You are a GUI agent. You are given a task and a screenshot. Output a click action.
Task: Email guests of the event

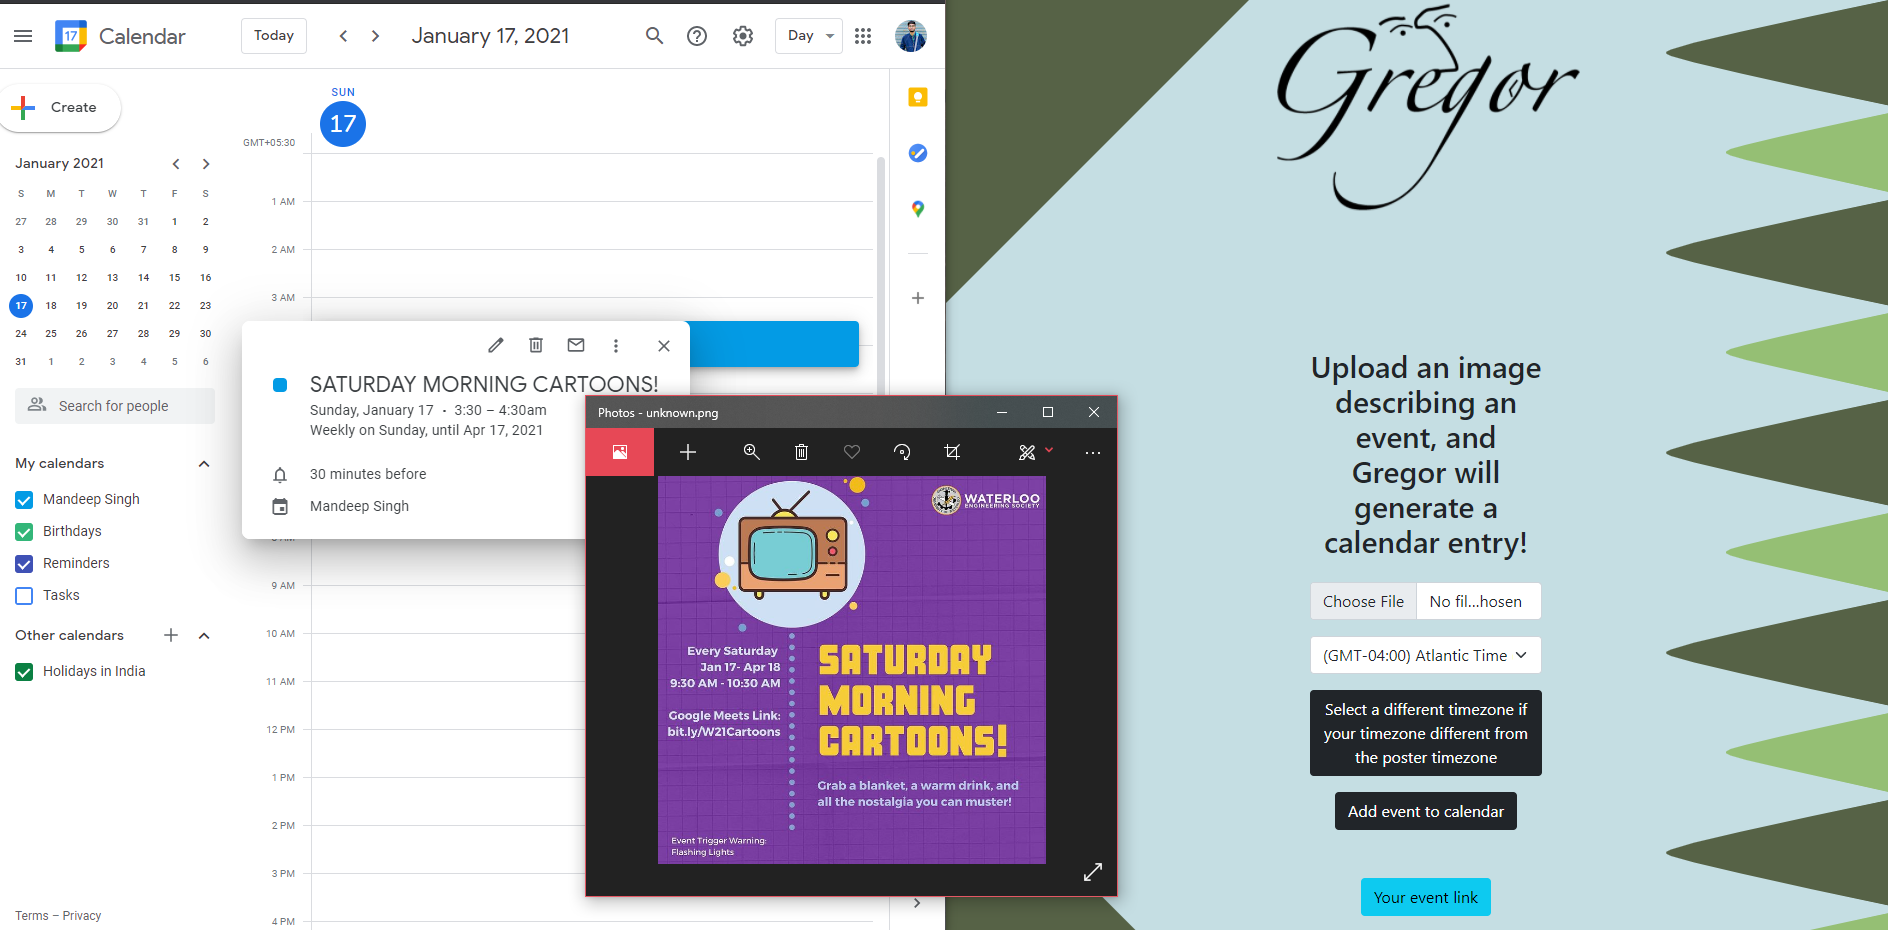click(x=576, y=345)
